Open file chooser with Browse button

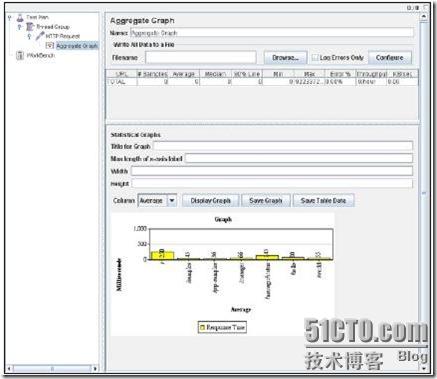click(285, 58)
